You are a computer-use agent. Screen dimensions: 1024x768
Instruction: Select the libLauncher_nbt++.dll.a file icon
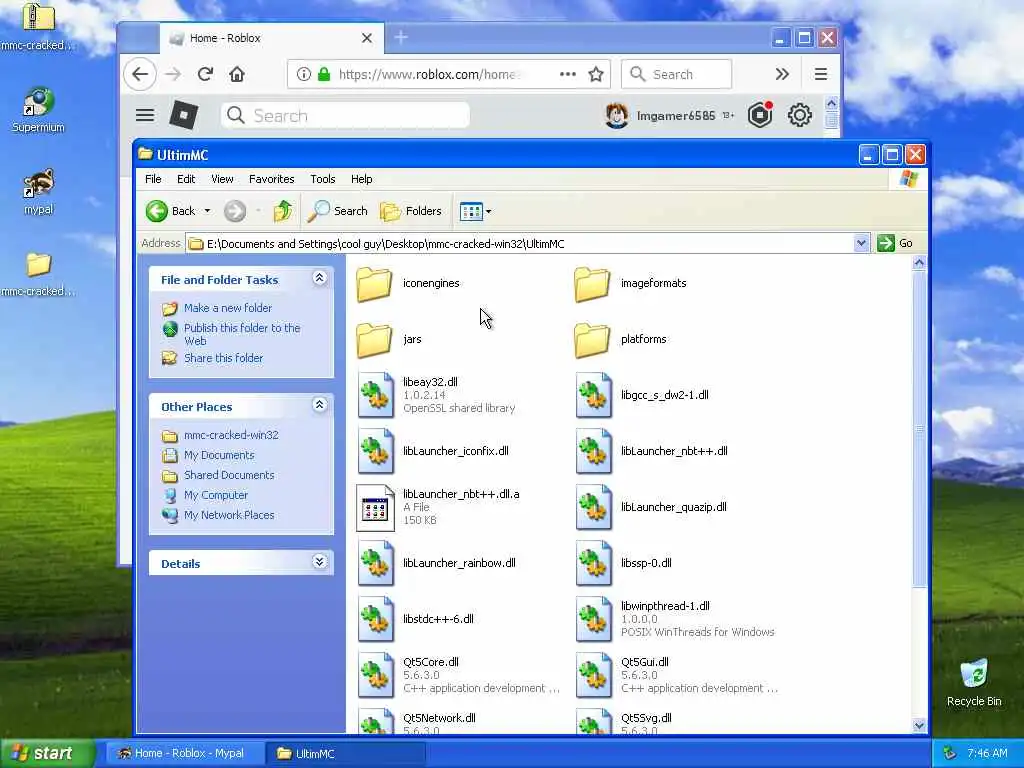coord(376,507)
